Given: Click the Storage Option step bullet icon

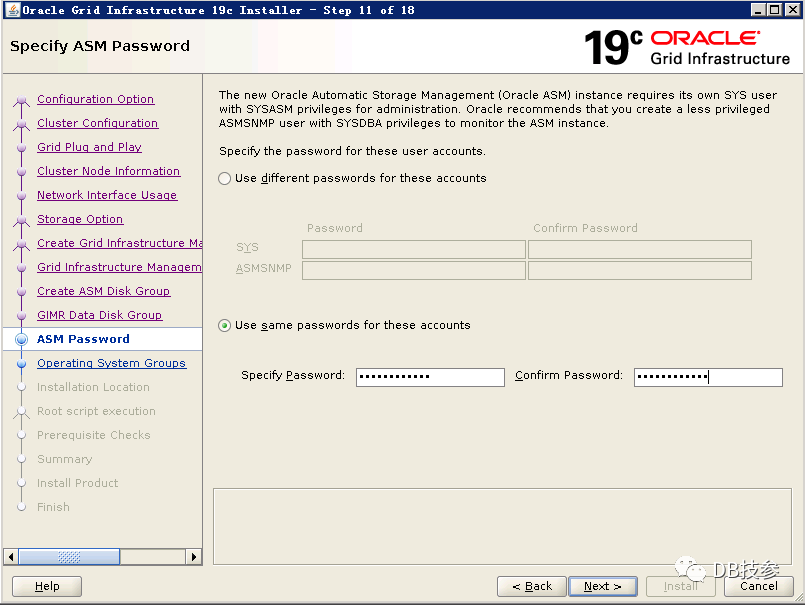Looking at the screenshot, I should click(22, 220).
